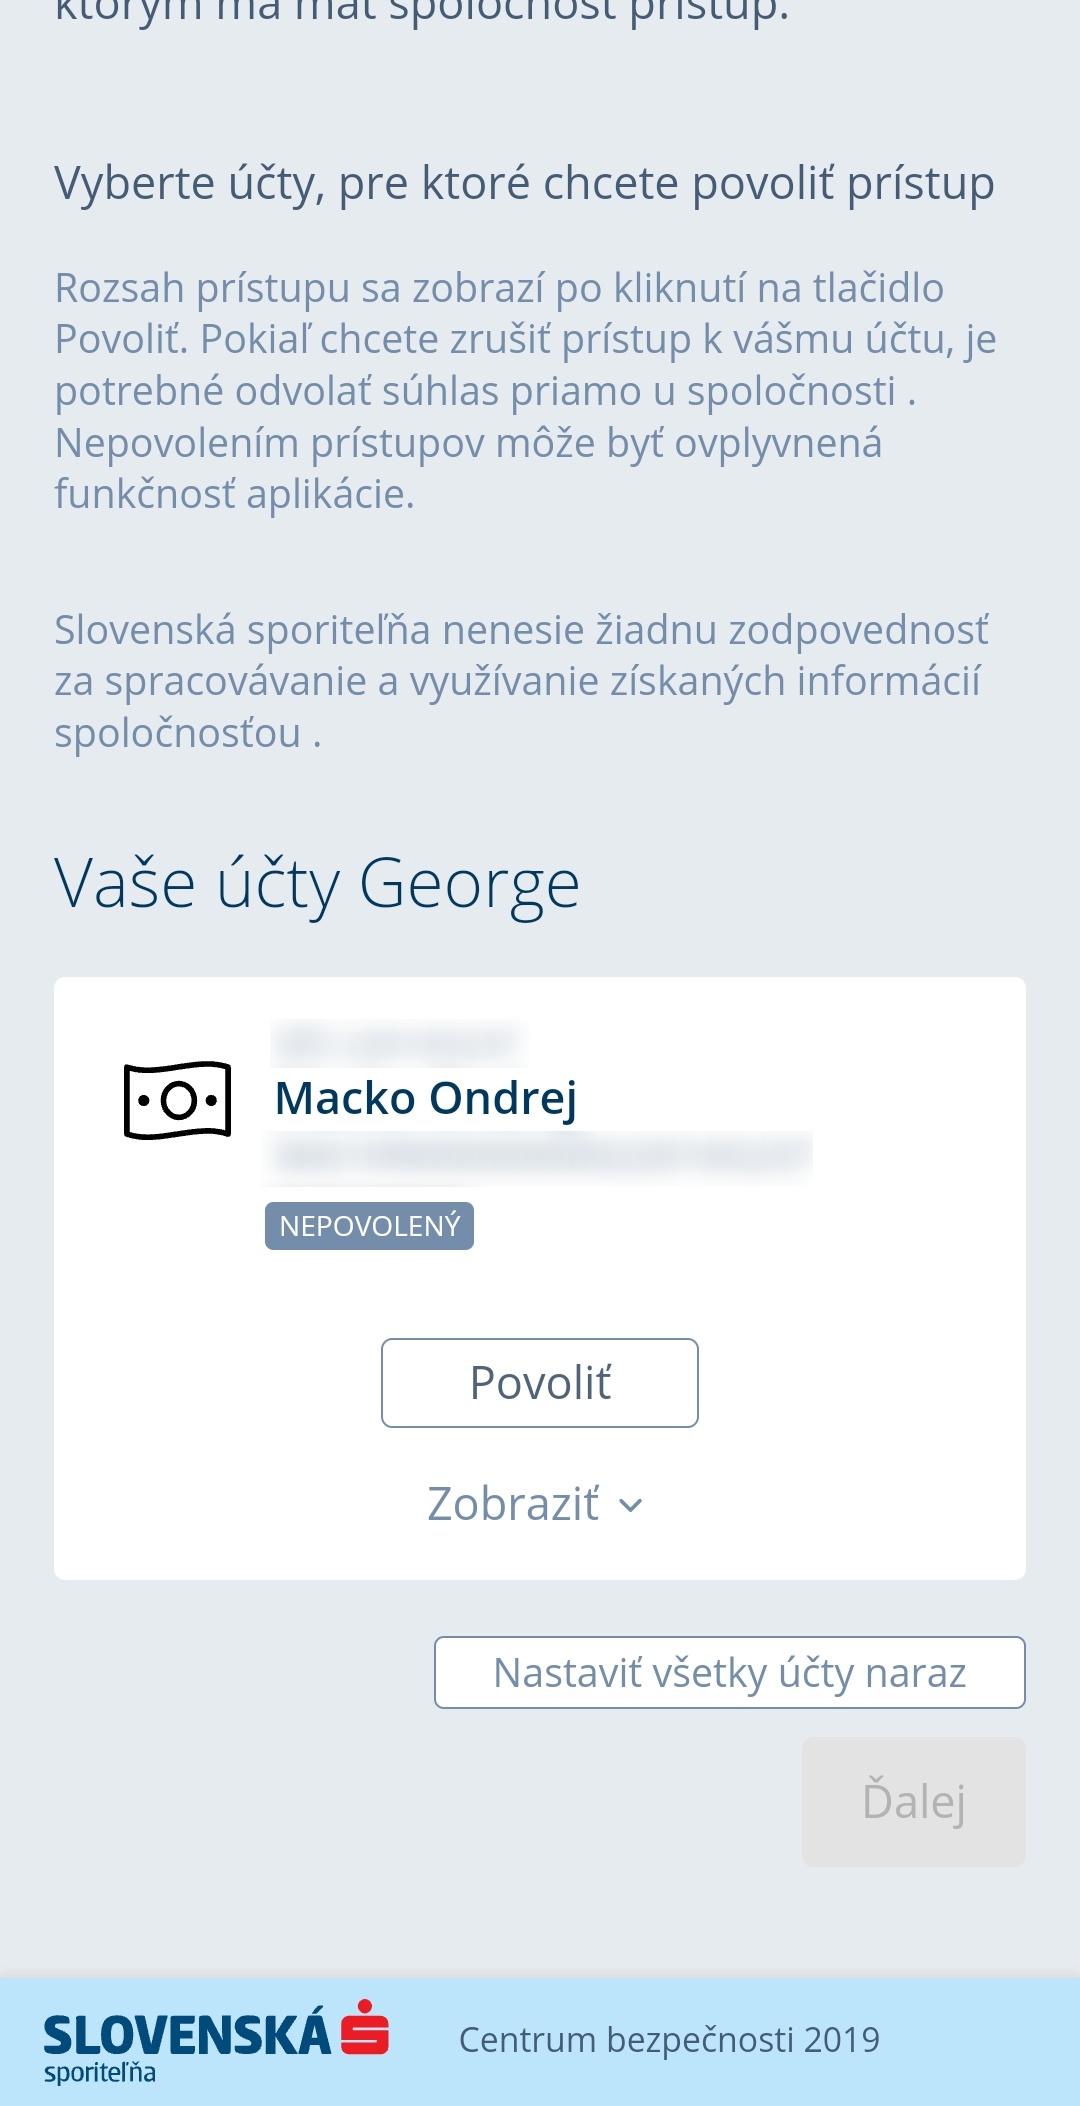Click the blurred IBAN below the name
The width and height of the screenshot is (1080, 2106).
click(x=540, y=1155)
